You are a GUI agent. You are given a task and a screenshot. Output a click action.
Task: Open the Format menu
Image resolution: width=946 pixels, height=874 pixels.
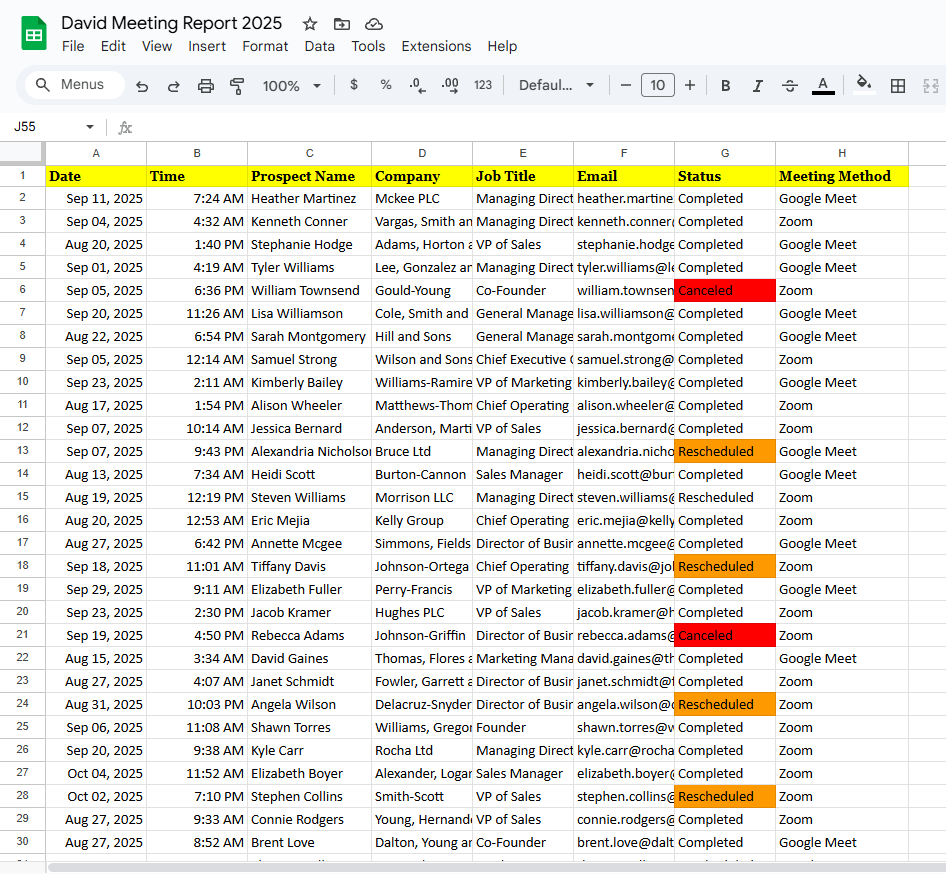pos(265,46)
